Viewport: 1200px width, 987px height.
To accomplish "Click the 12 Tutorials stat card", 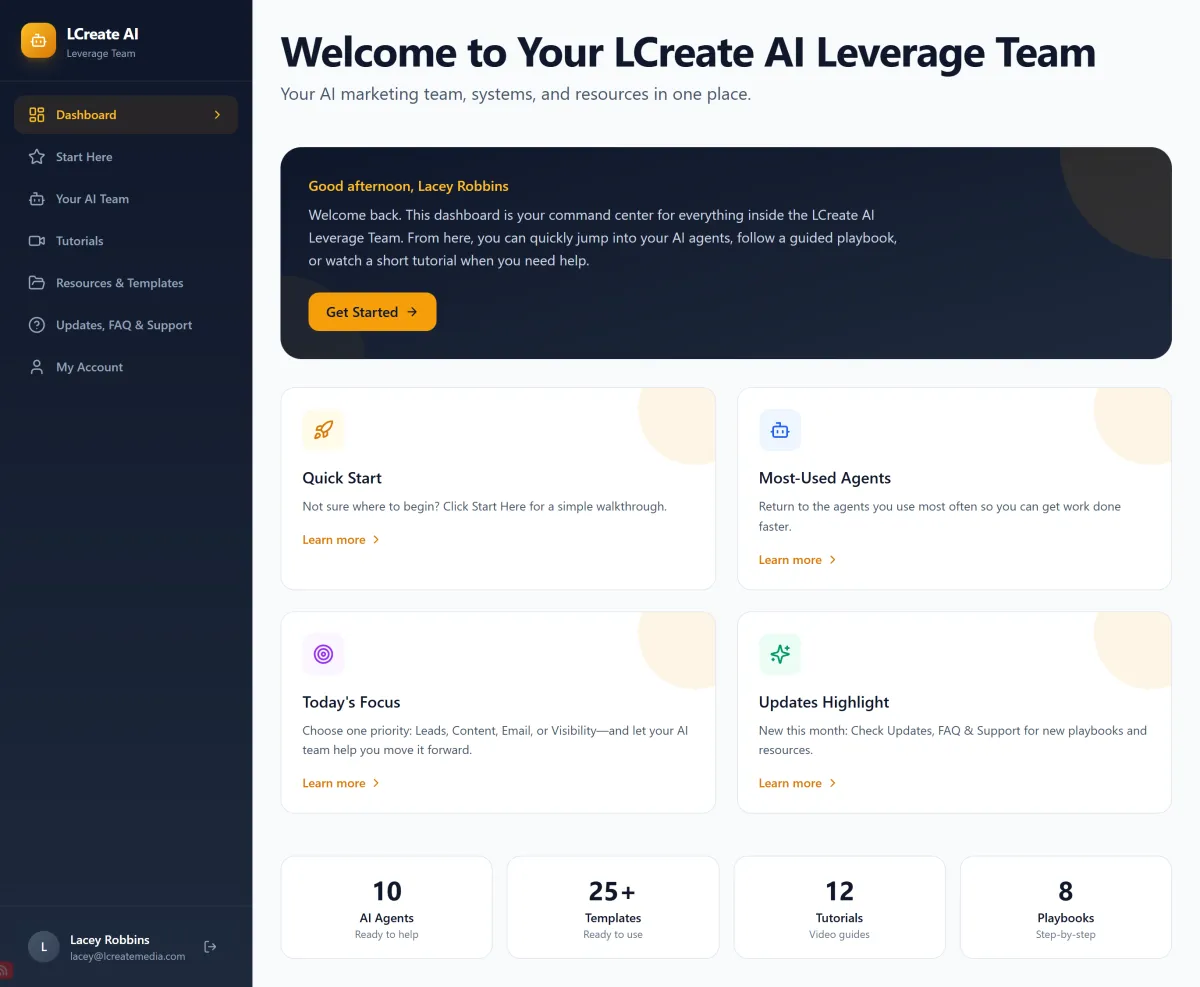I will tap(840, 907).
